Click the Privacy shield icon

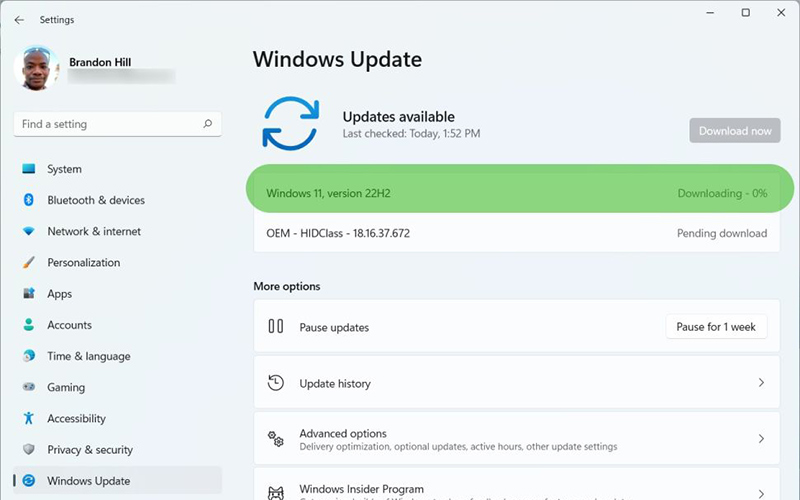pyautogui.click(x=29, y=449)
